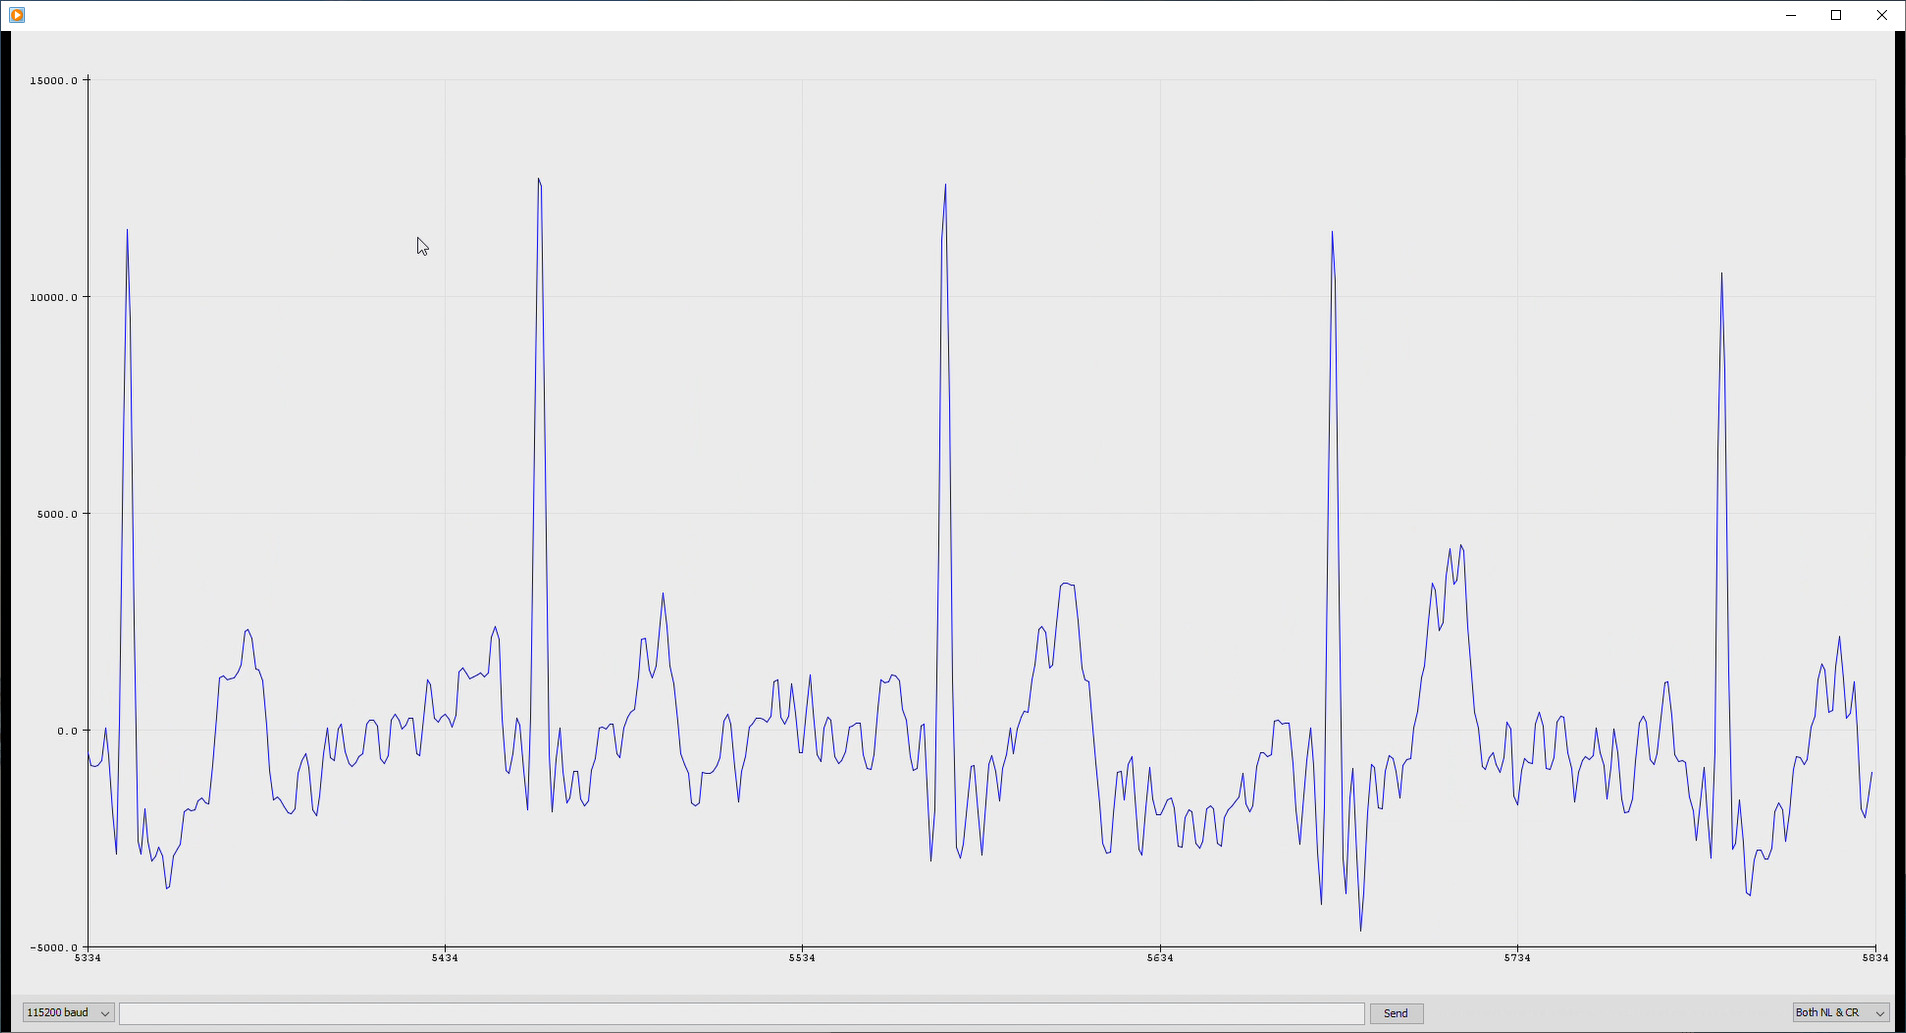Image resolution: width=1906 pixels, height=1033 pixels.
Task: Click the 5534 x-axis label
Action: coord(802,957)
